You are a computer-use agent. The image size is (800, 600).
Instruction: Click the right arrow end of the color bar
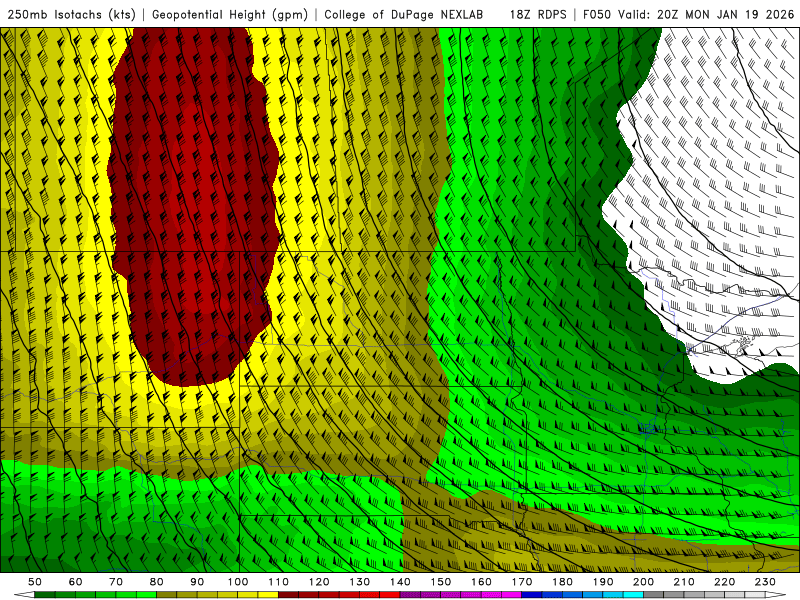point(776,595)
